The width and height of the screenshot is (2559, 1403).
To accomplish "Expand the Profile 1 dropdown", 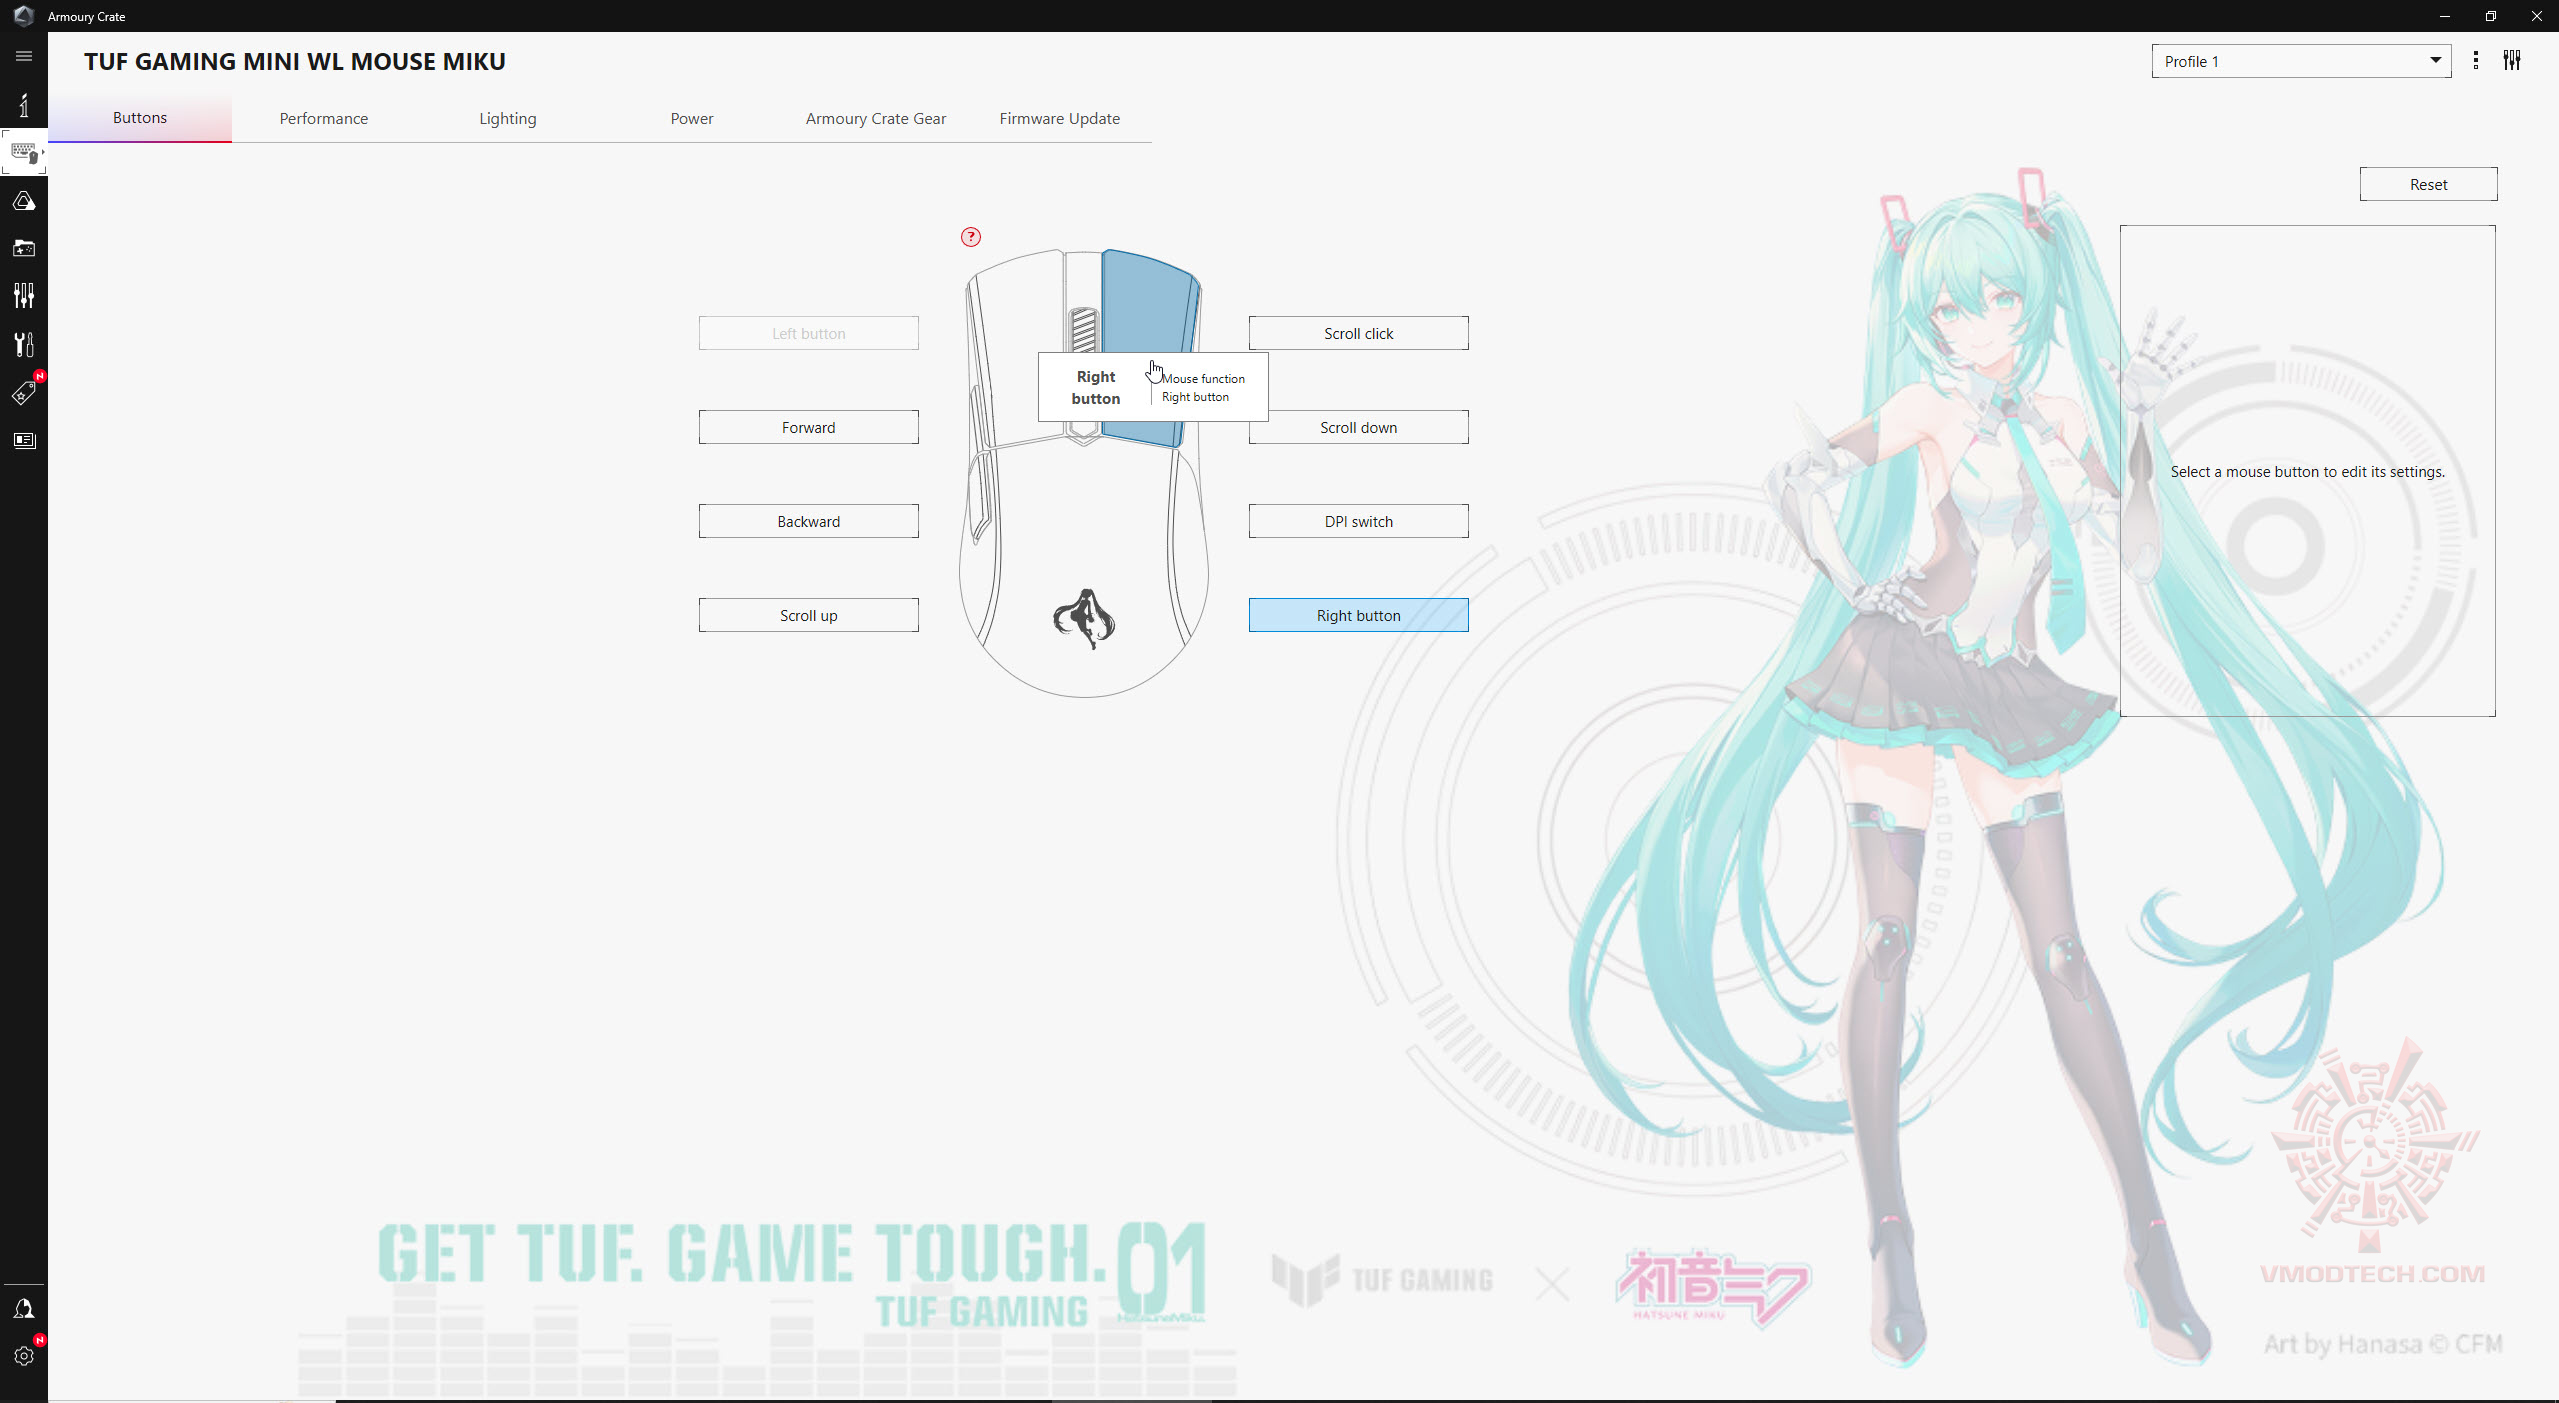I will point(2300,61).
